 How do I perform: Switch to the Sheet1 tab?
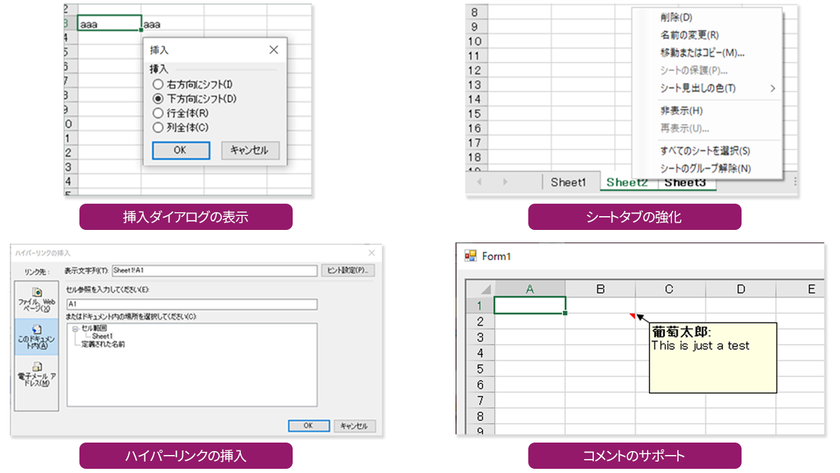[x=568, y=182]
